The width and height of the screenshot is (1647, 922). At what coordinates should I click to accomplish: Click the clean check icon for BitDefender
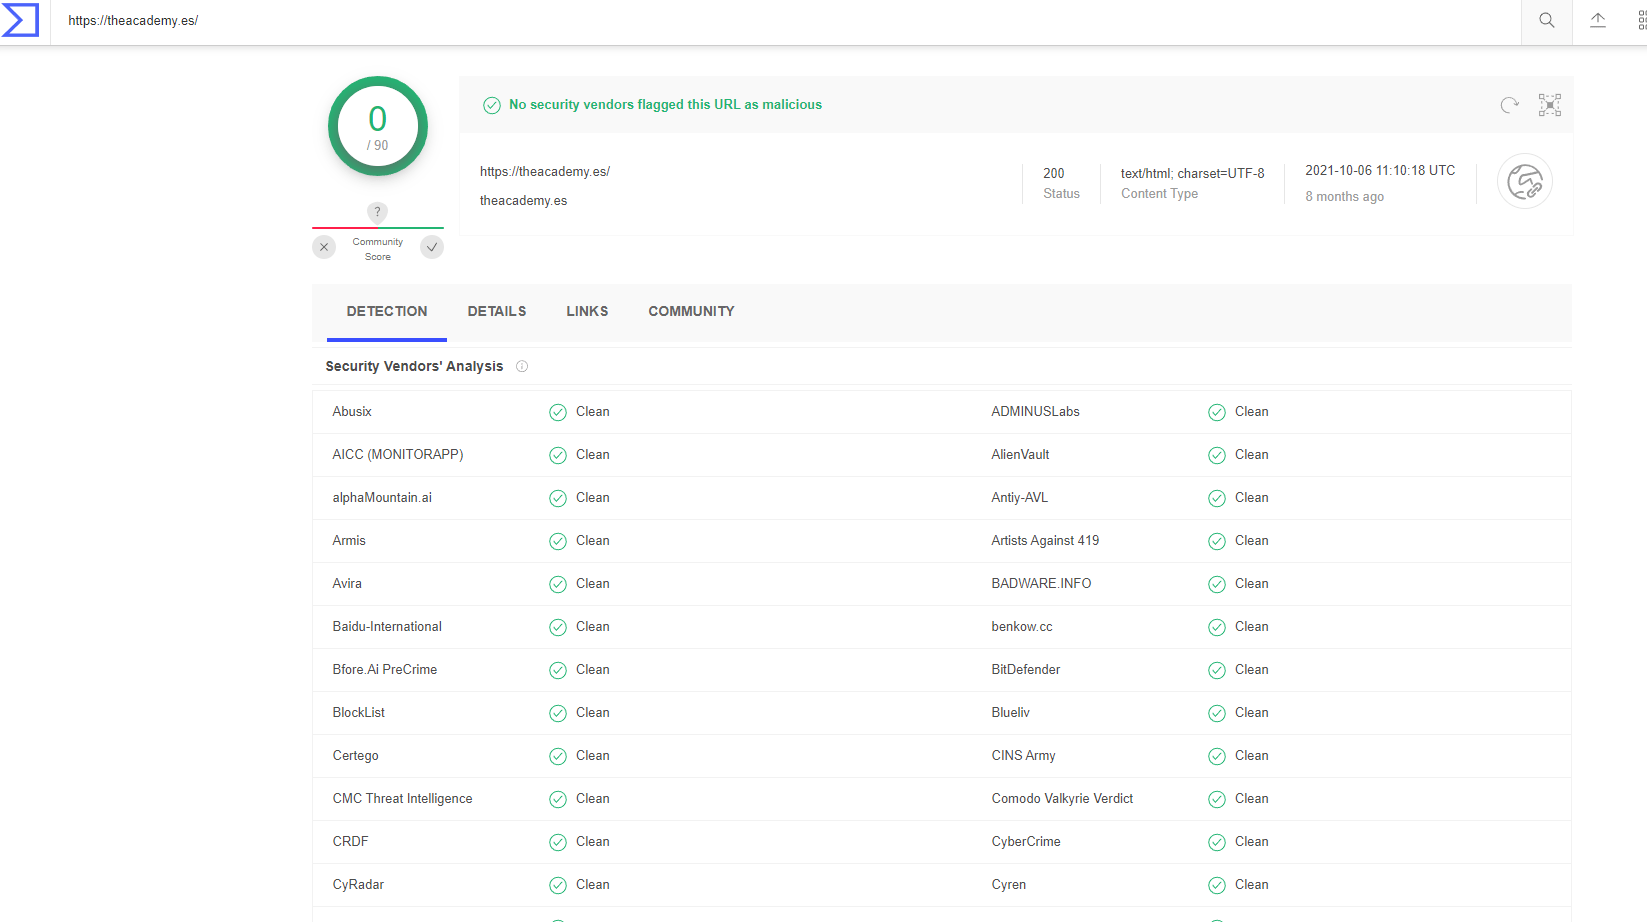(1217, 670)
